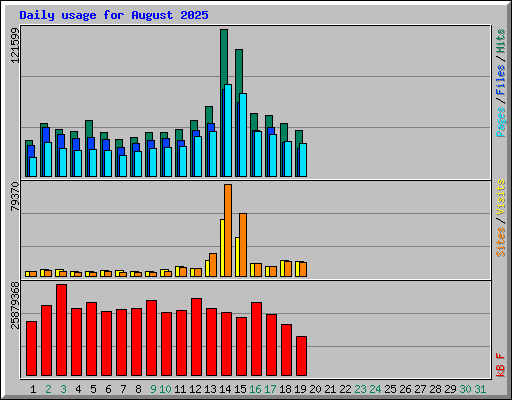This screenshot has height=400, width=512.
Task: Select the 79370 axis value
Action: click(x=15, y=196)
